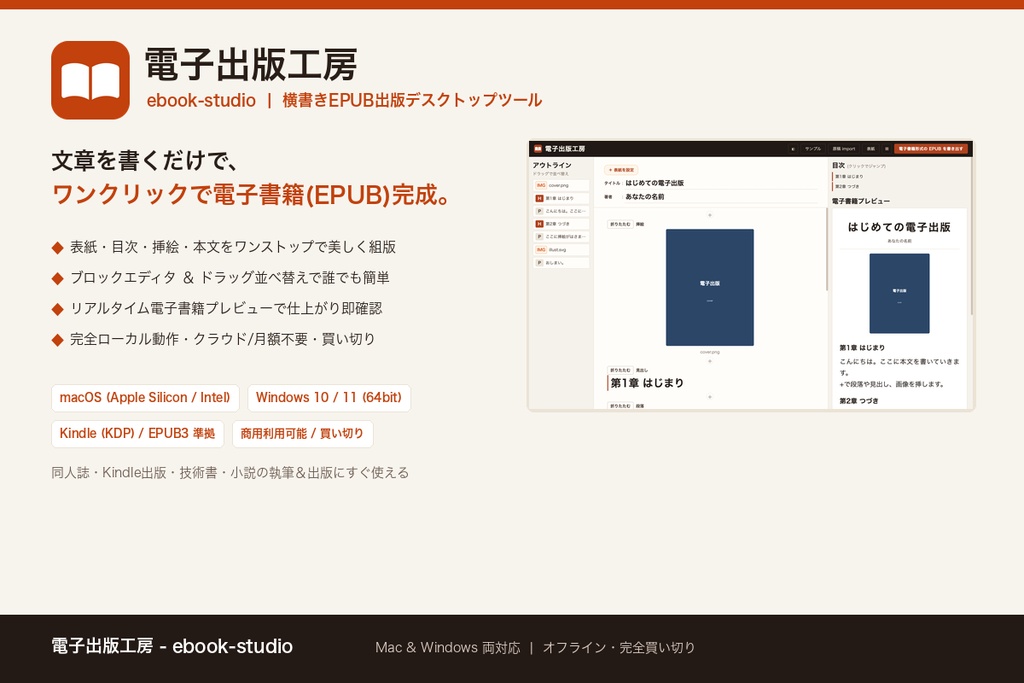Viewport: 1024px width, 683px height.
Task: Select illust.svg in the outline list
Action: click(561, 249)
